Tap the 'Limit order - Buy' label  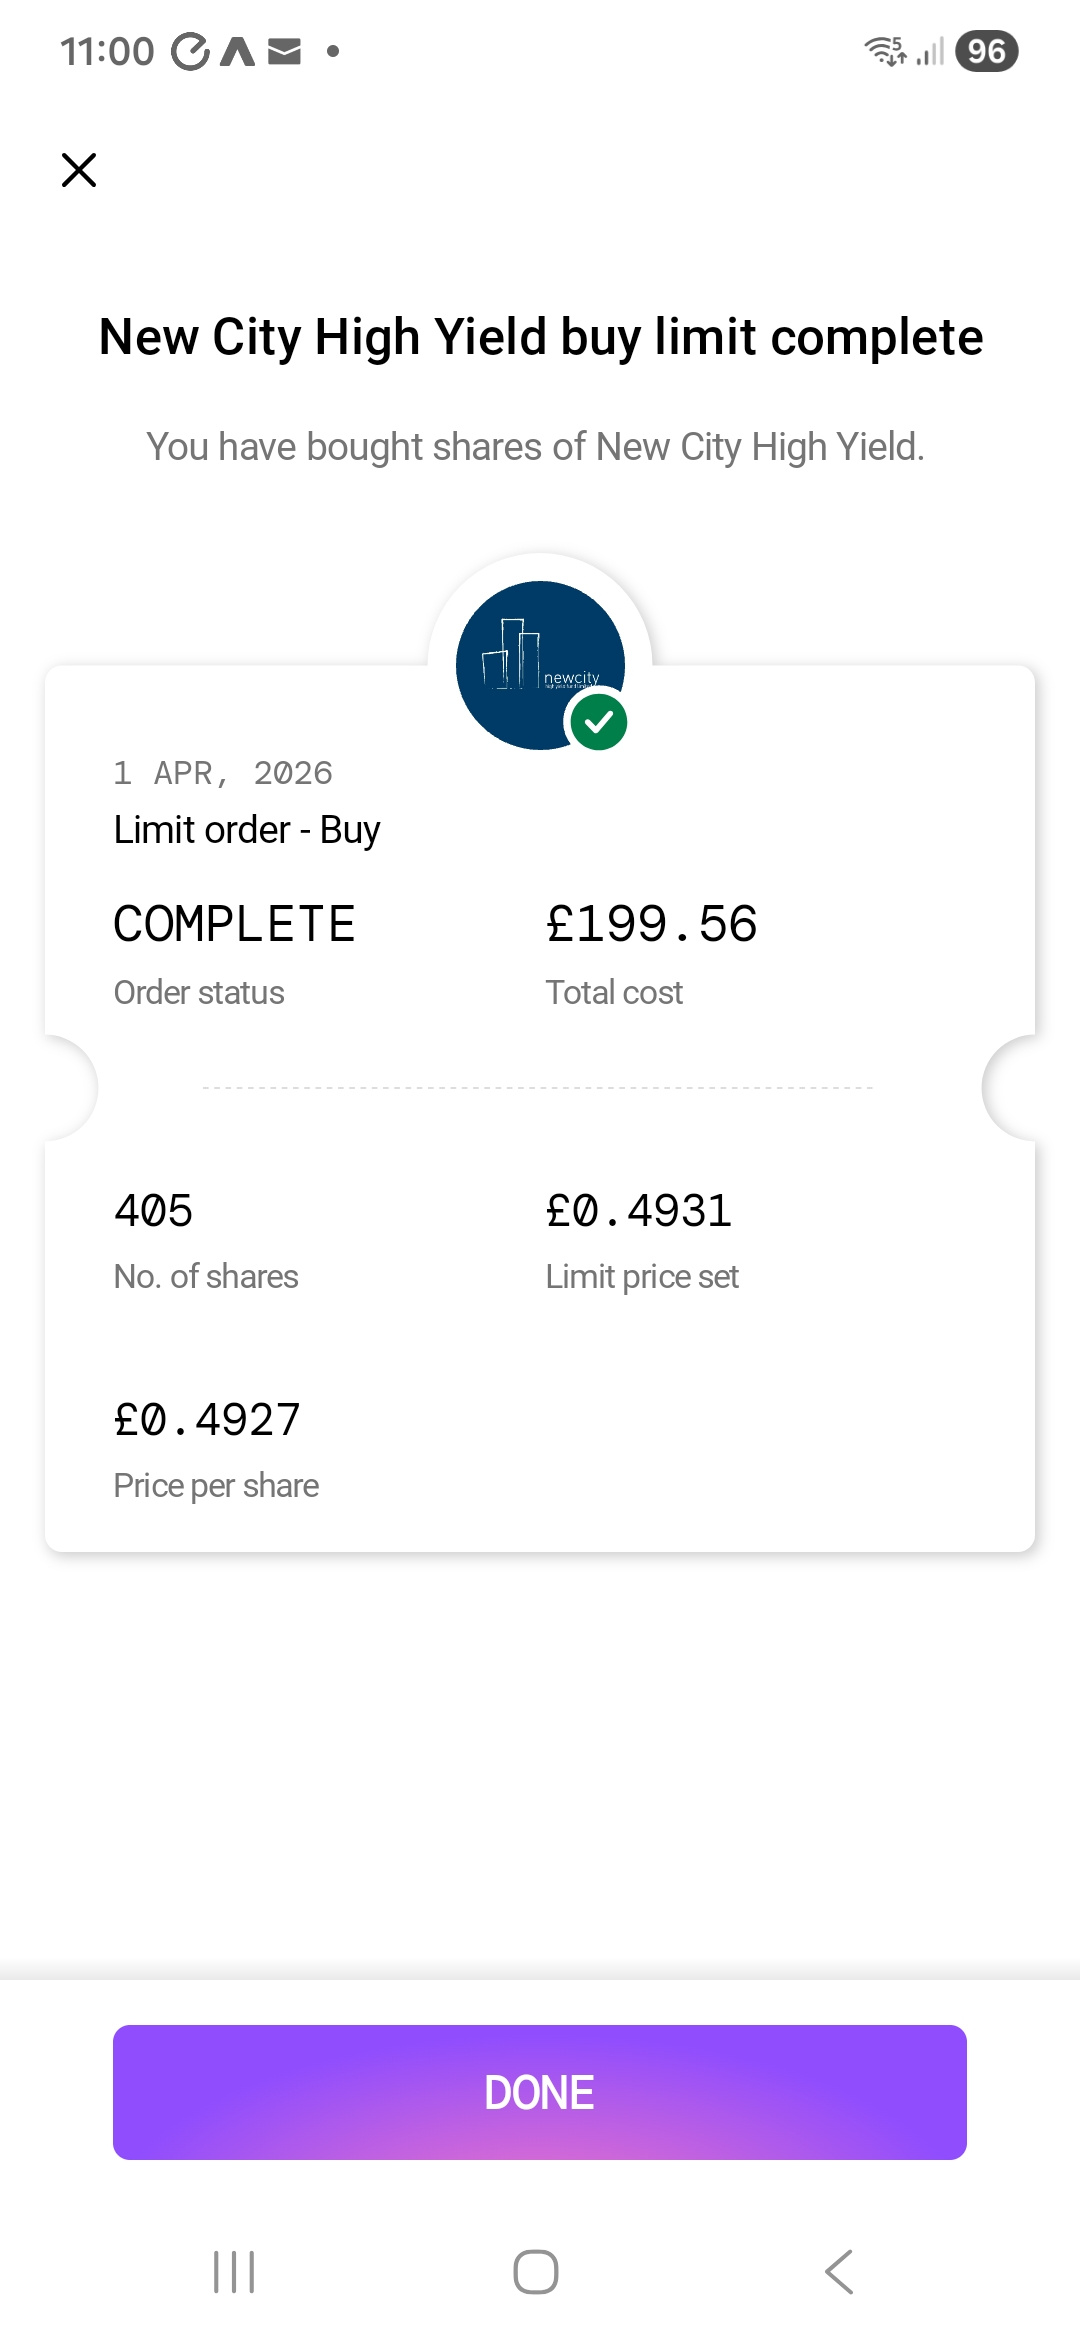click(247, 830)
